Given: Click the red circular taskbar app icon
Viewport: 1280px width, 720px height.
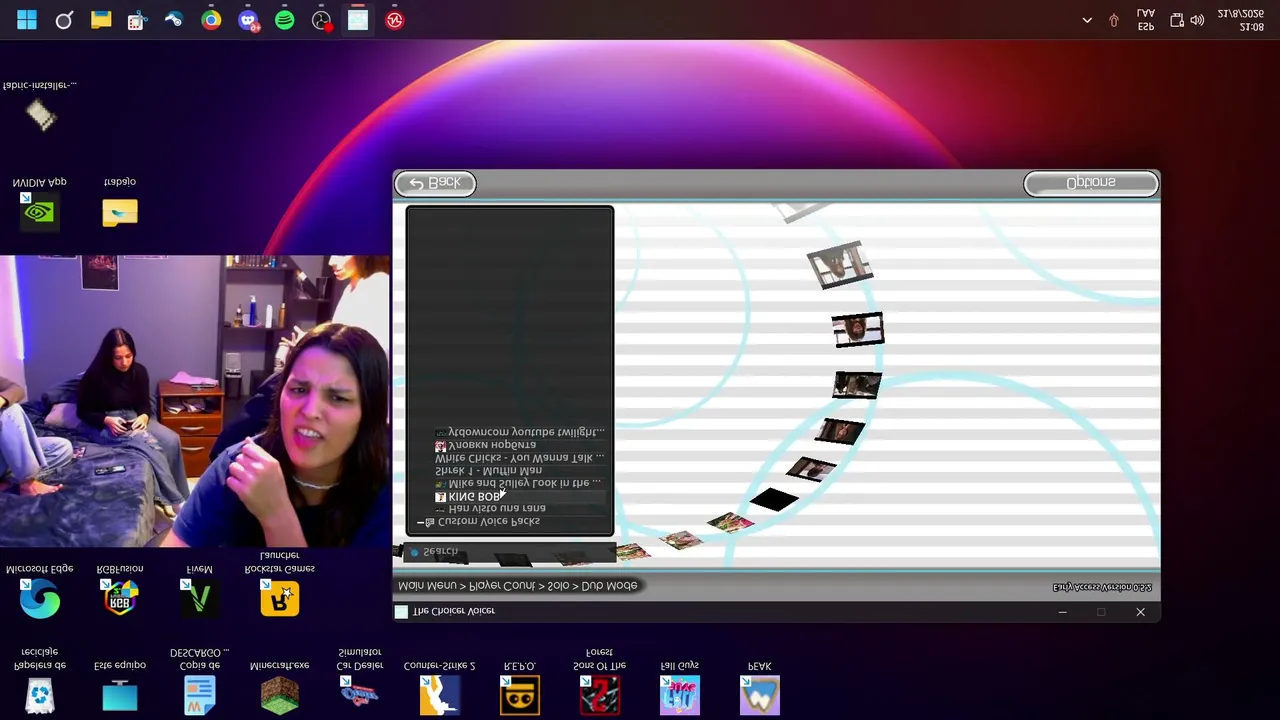Looking at the screenshot, I should point(395,20).
